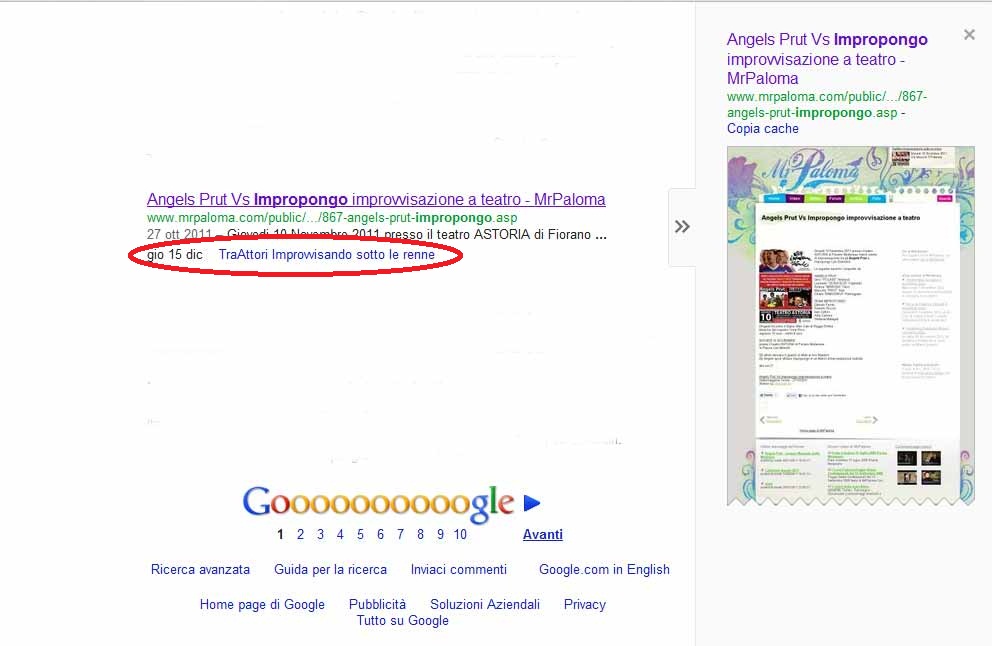Open Ricerca avanzata

pos(200,570)
